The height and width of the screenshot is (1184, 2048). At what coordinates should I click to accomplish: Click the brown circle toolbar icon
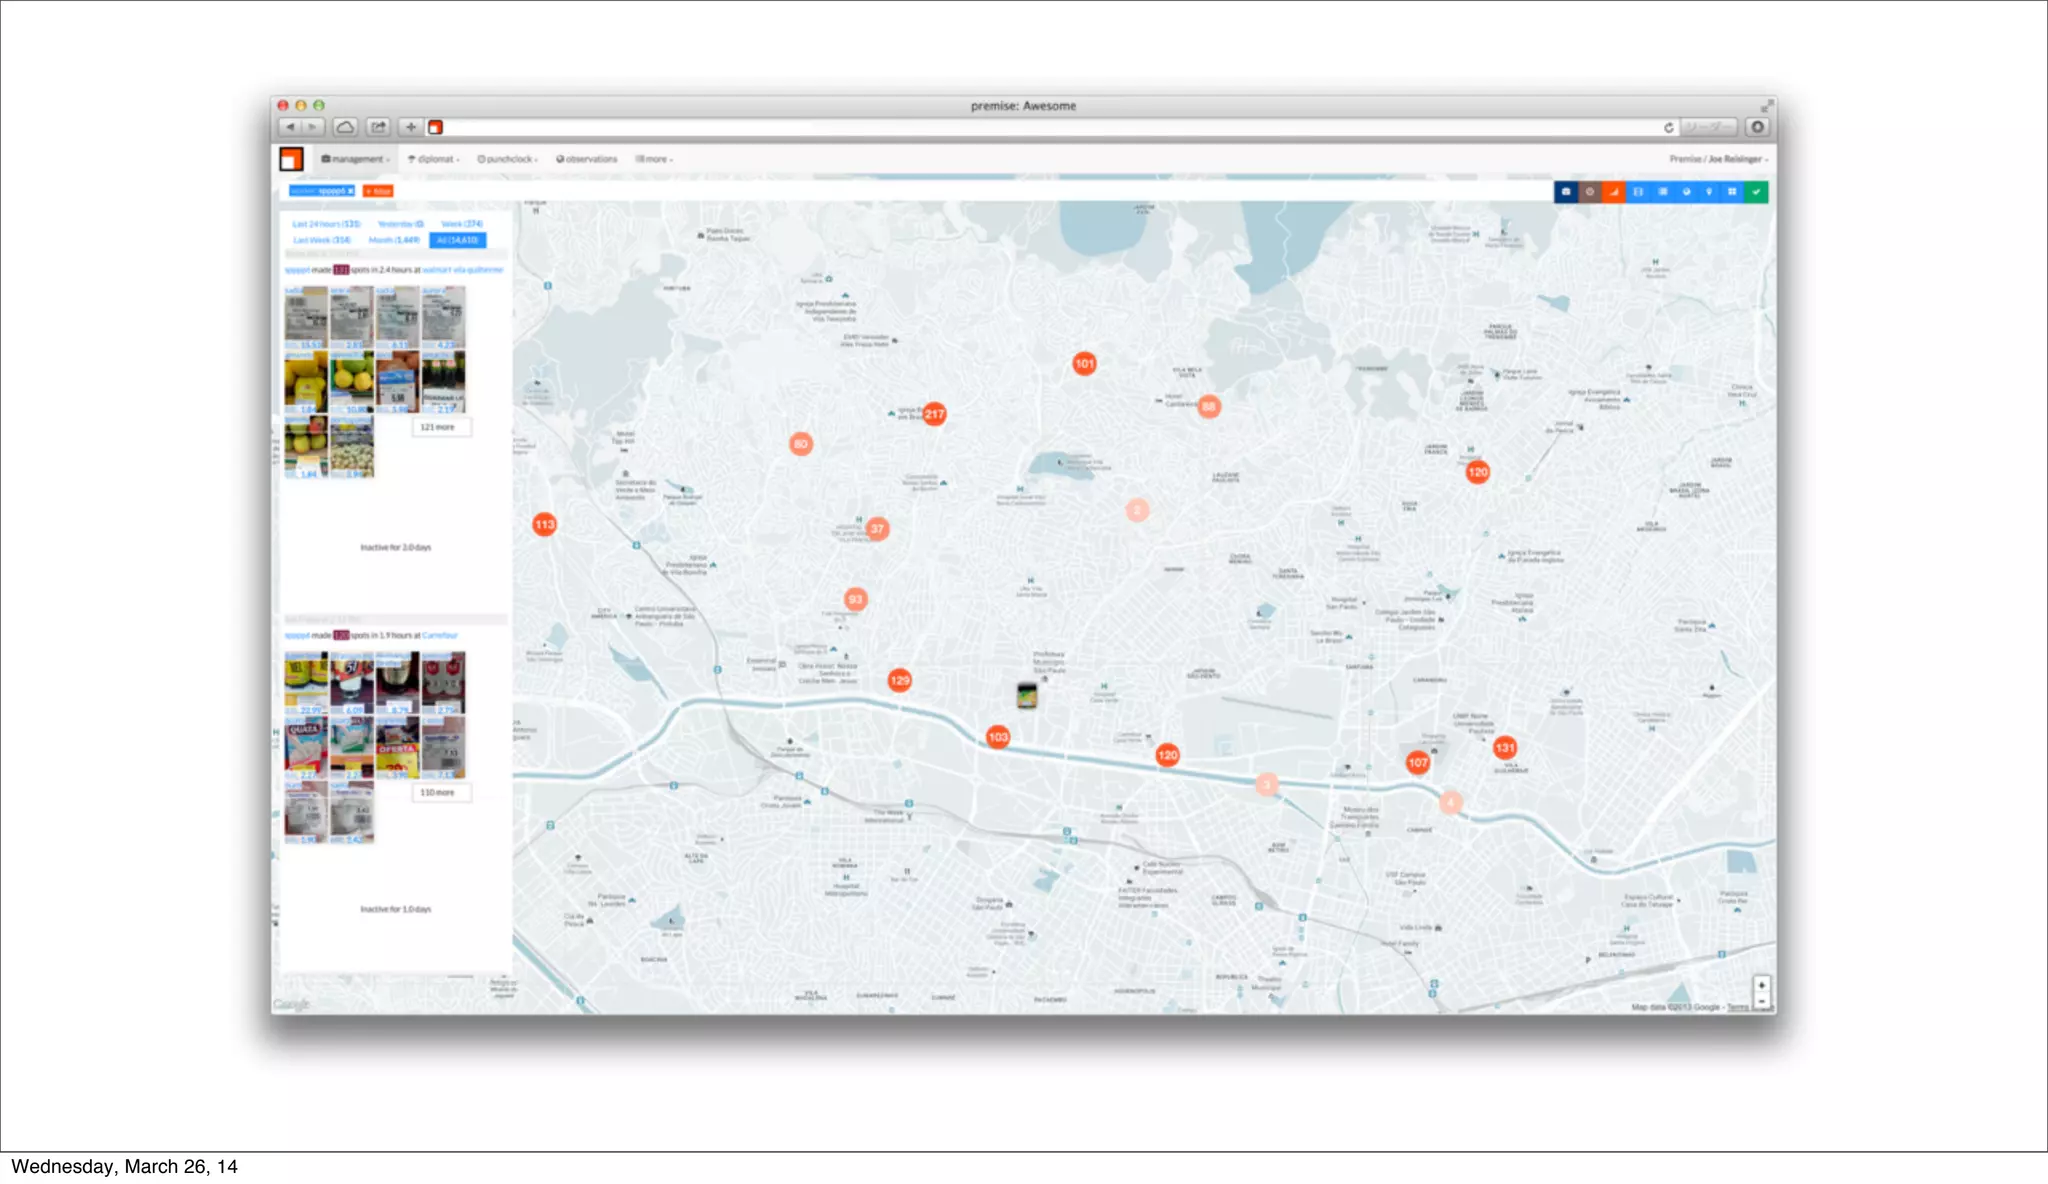[x=1590, y=192]
